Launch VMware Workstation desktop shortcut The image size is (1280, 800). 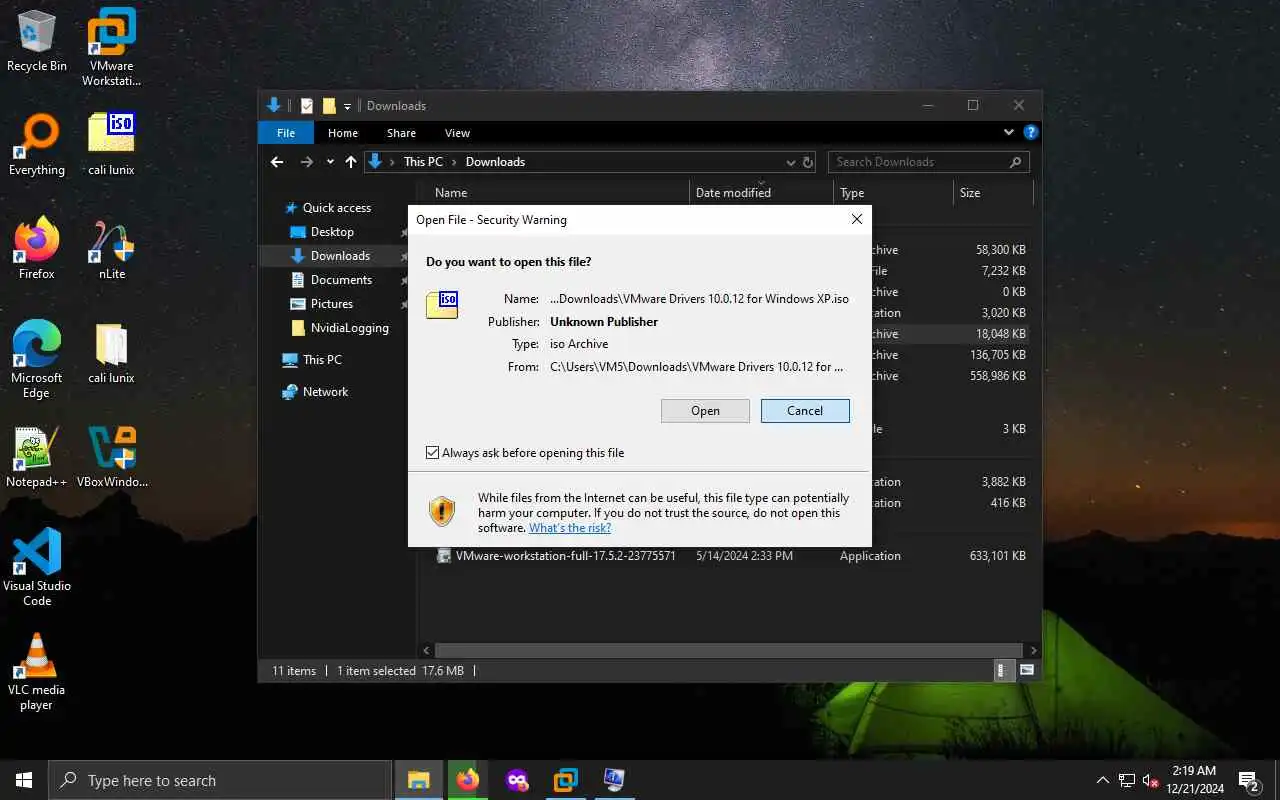[111, 47]
